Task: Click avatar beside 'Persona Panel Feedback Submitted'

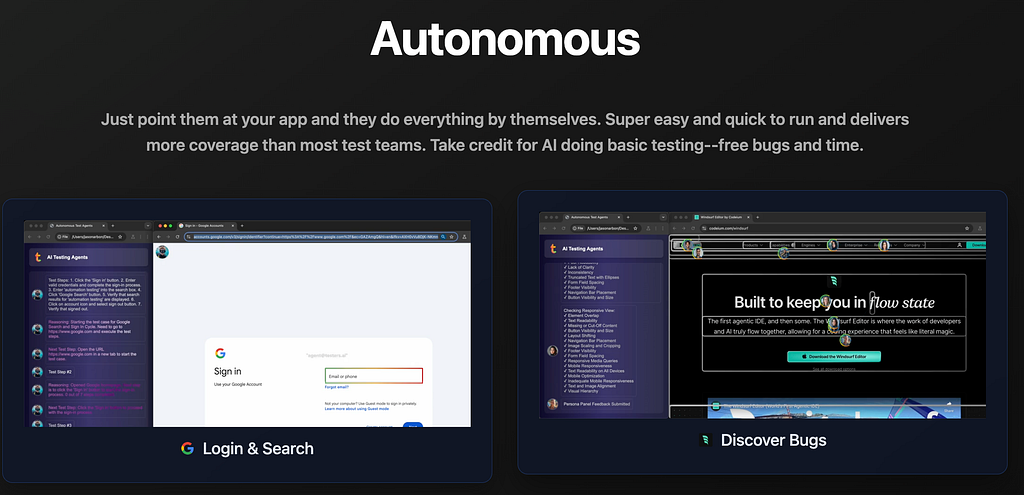Action: point(552,404)
